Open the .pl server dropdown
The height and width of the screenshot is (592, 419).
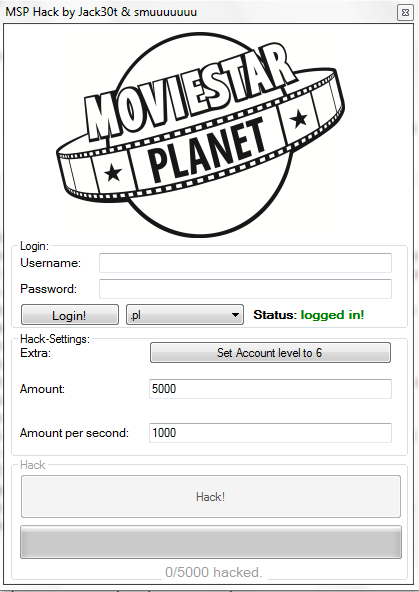pos(185,315)
